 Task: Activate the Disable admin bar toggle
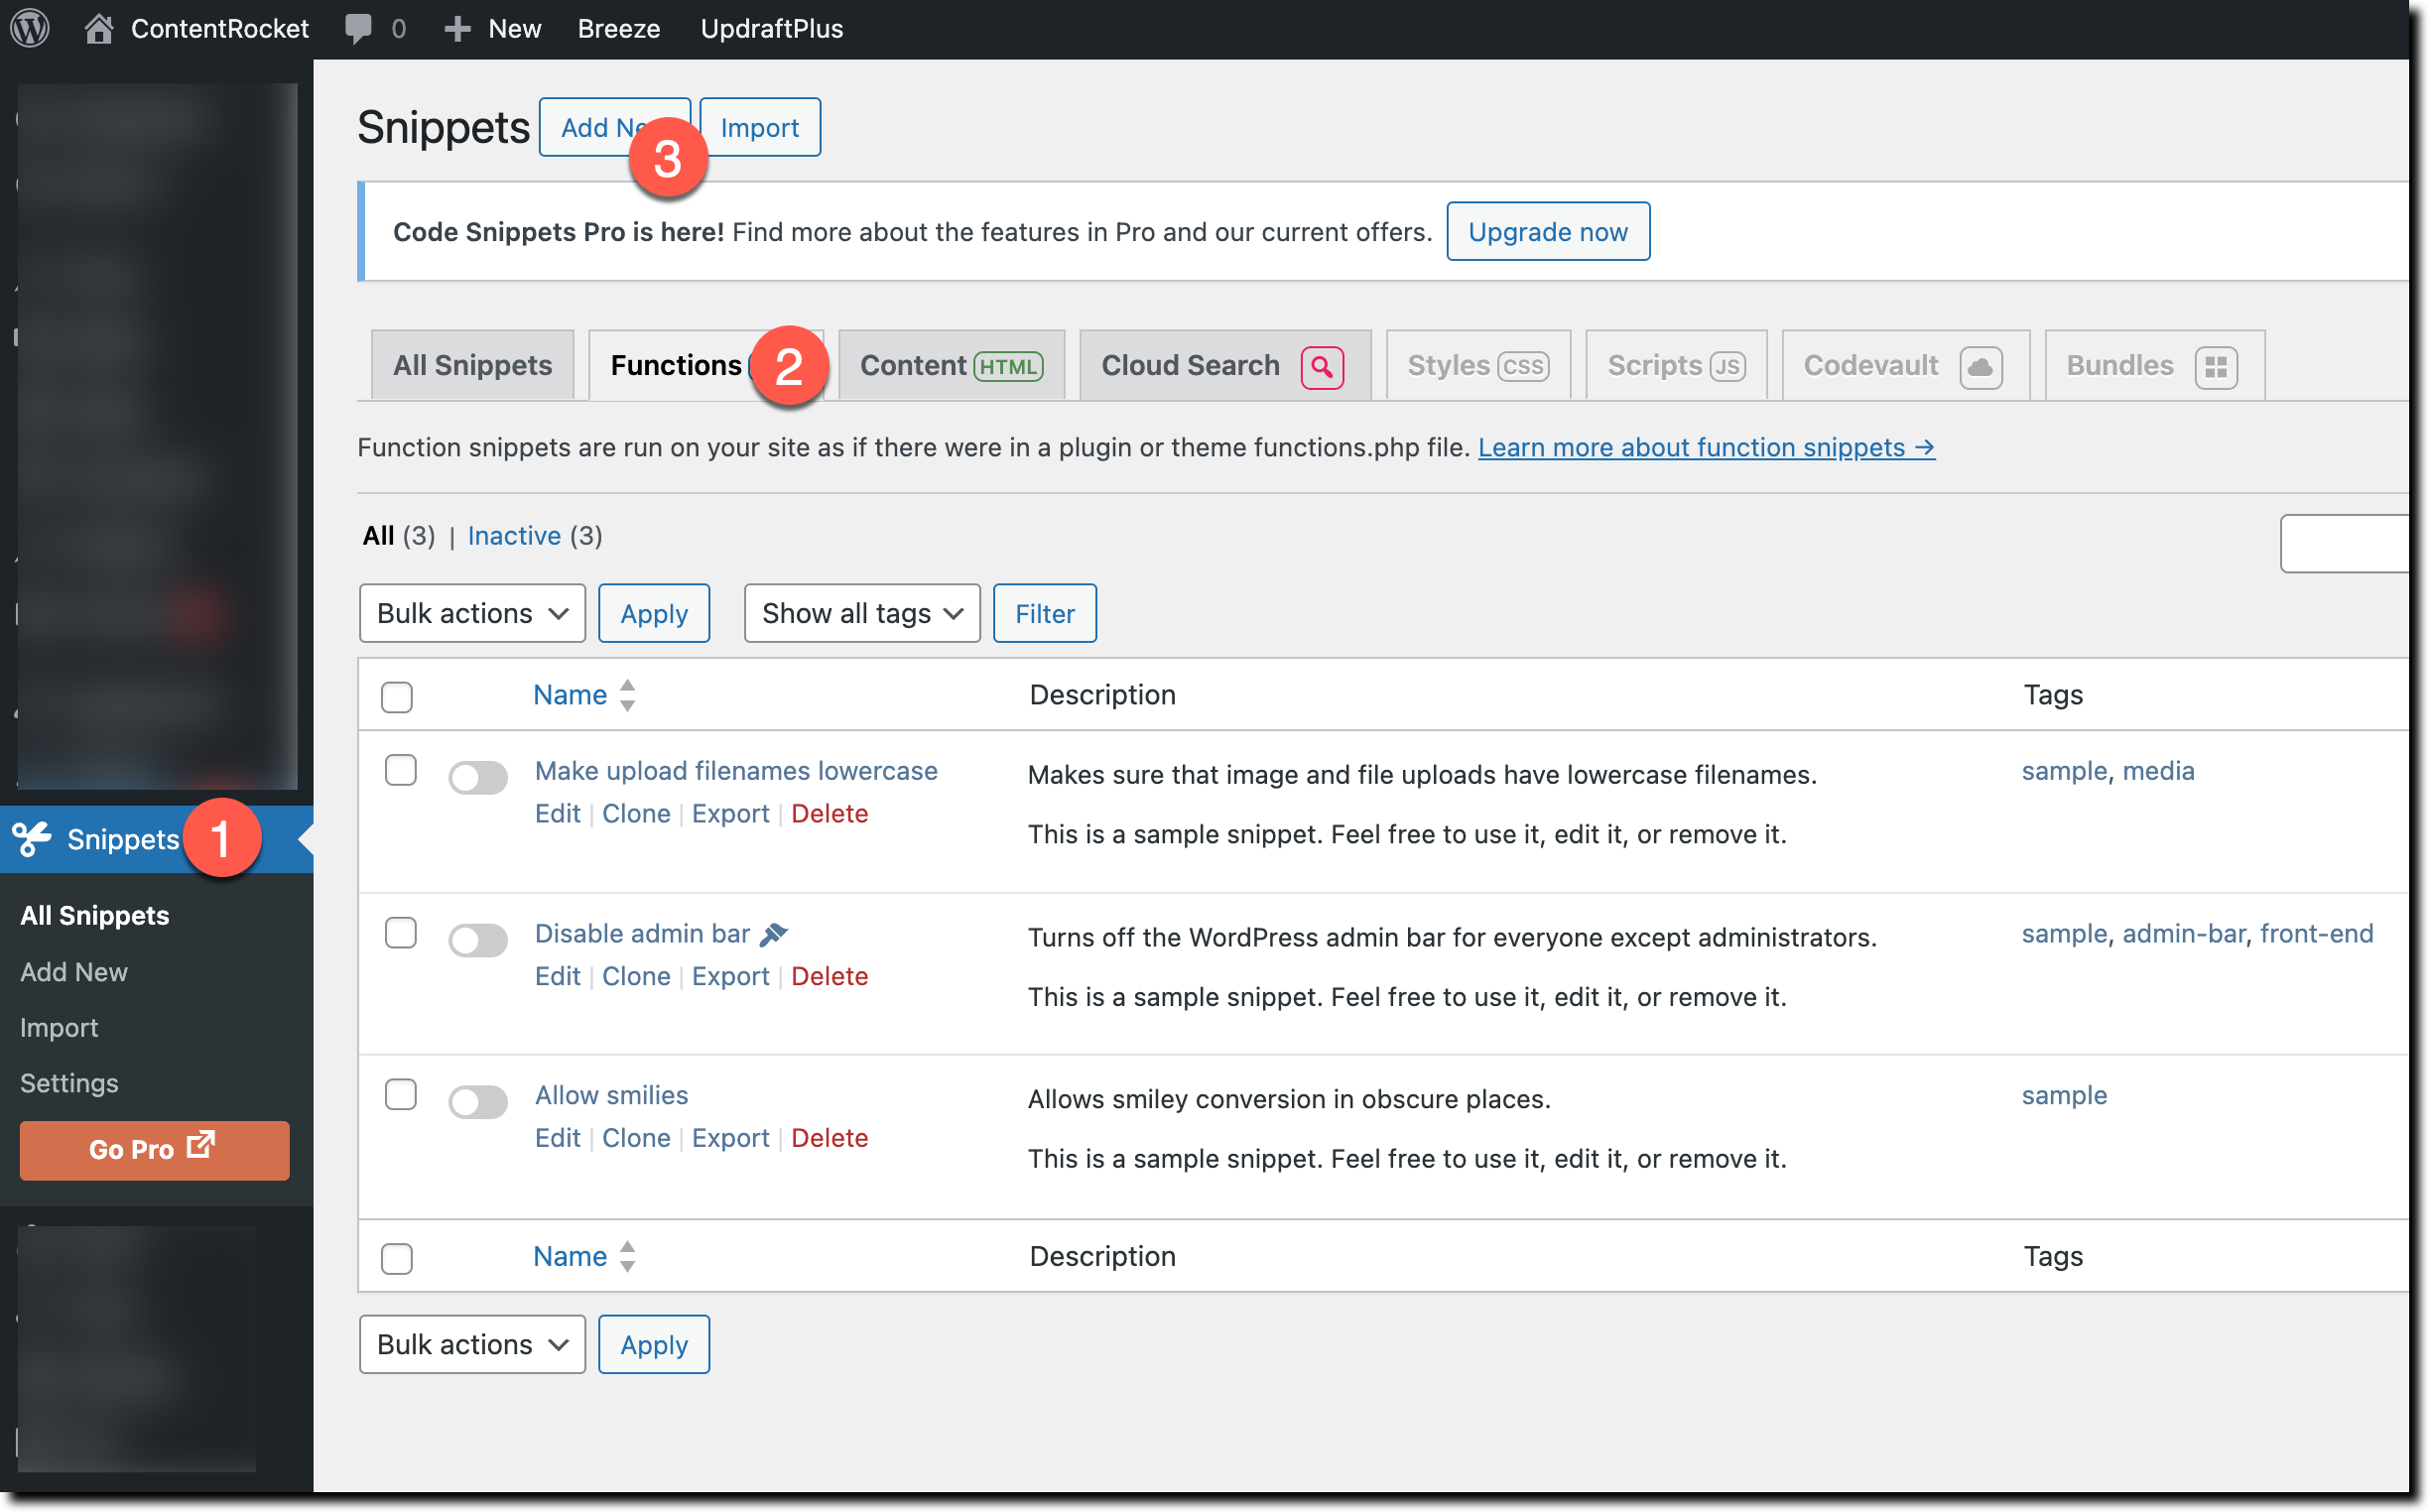click(478, 940)
